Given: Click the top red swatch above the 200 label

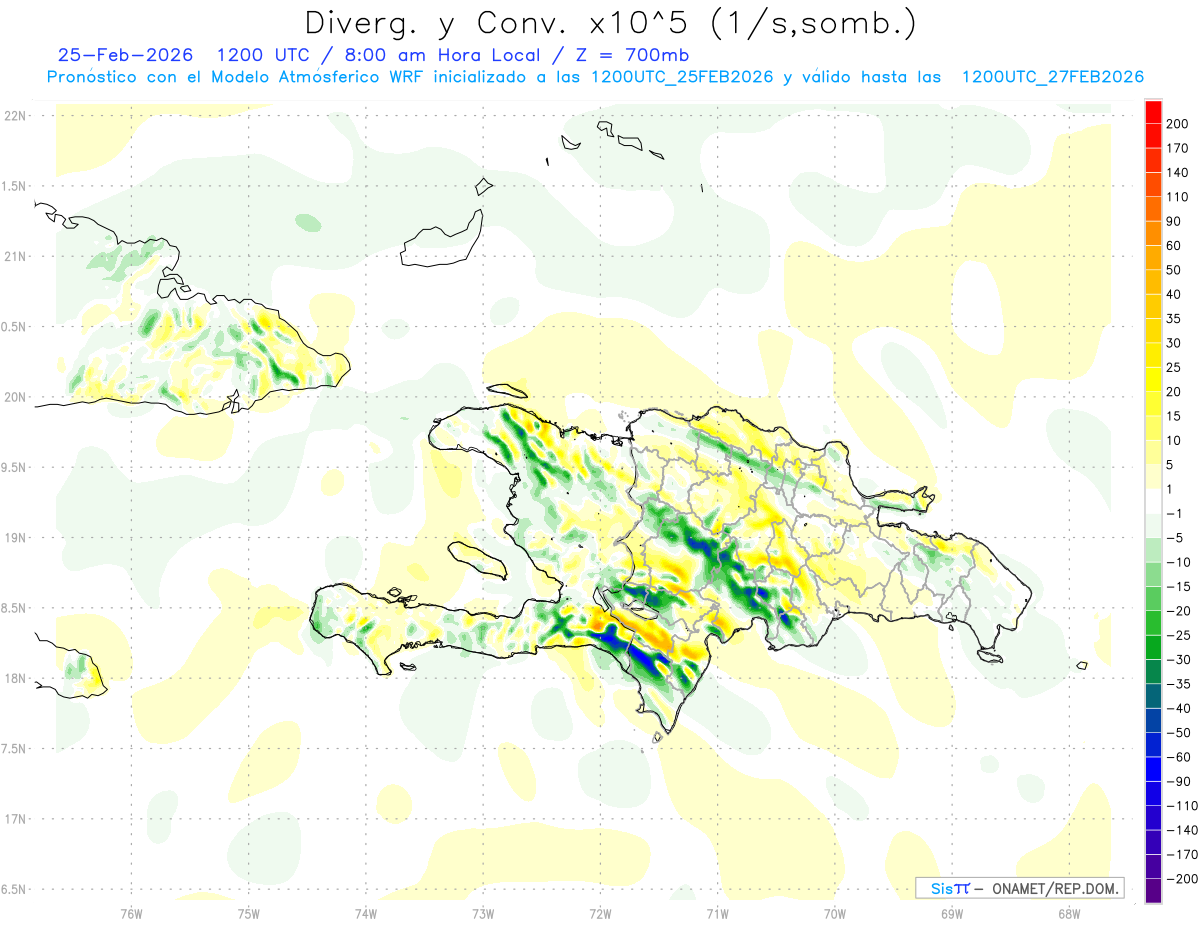Looking at the screenshot, I should [1154, 112].
